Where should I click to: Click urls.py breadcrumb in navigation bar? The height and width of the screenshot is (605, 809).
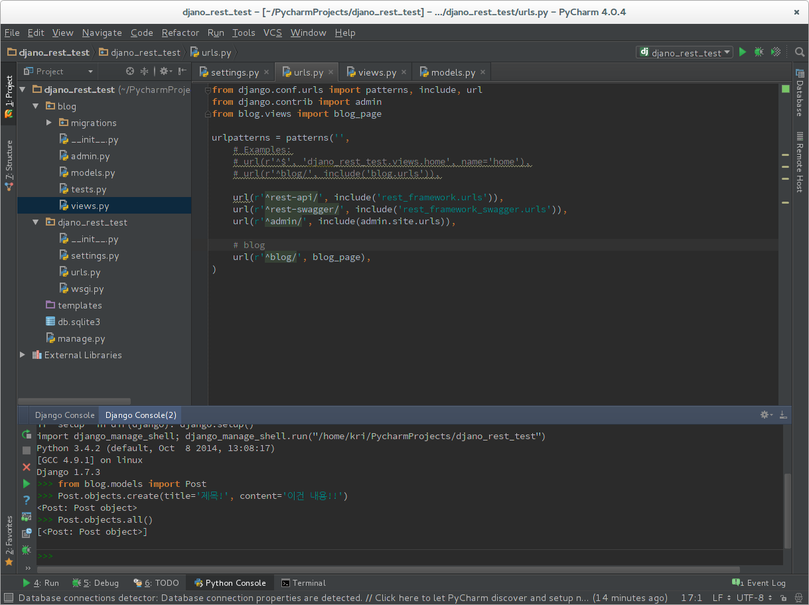point(211,52)
